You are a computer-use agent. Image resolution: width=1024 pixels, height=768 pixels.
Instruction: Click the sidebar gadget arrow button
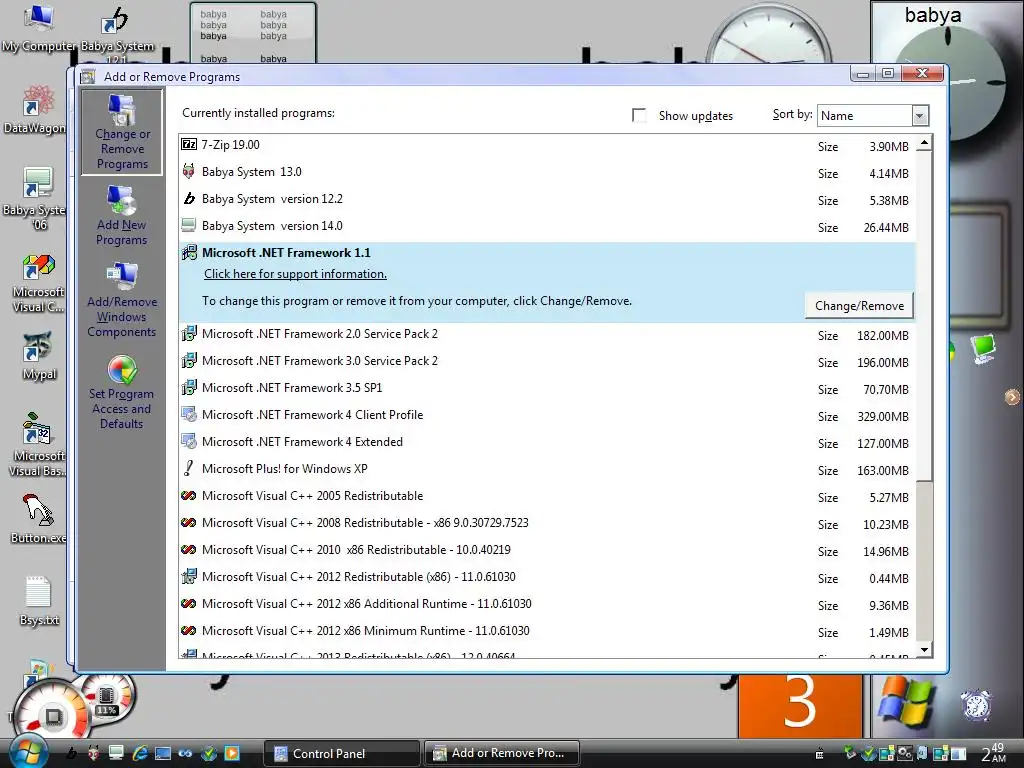coord(1012,396)
